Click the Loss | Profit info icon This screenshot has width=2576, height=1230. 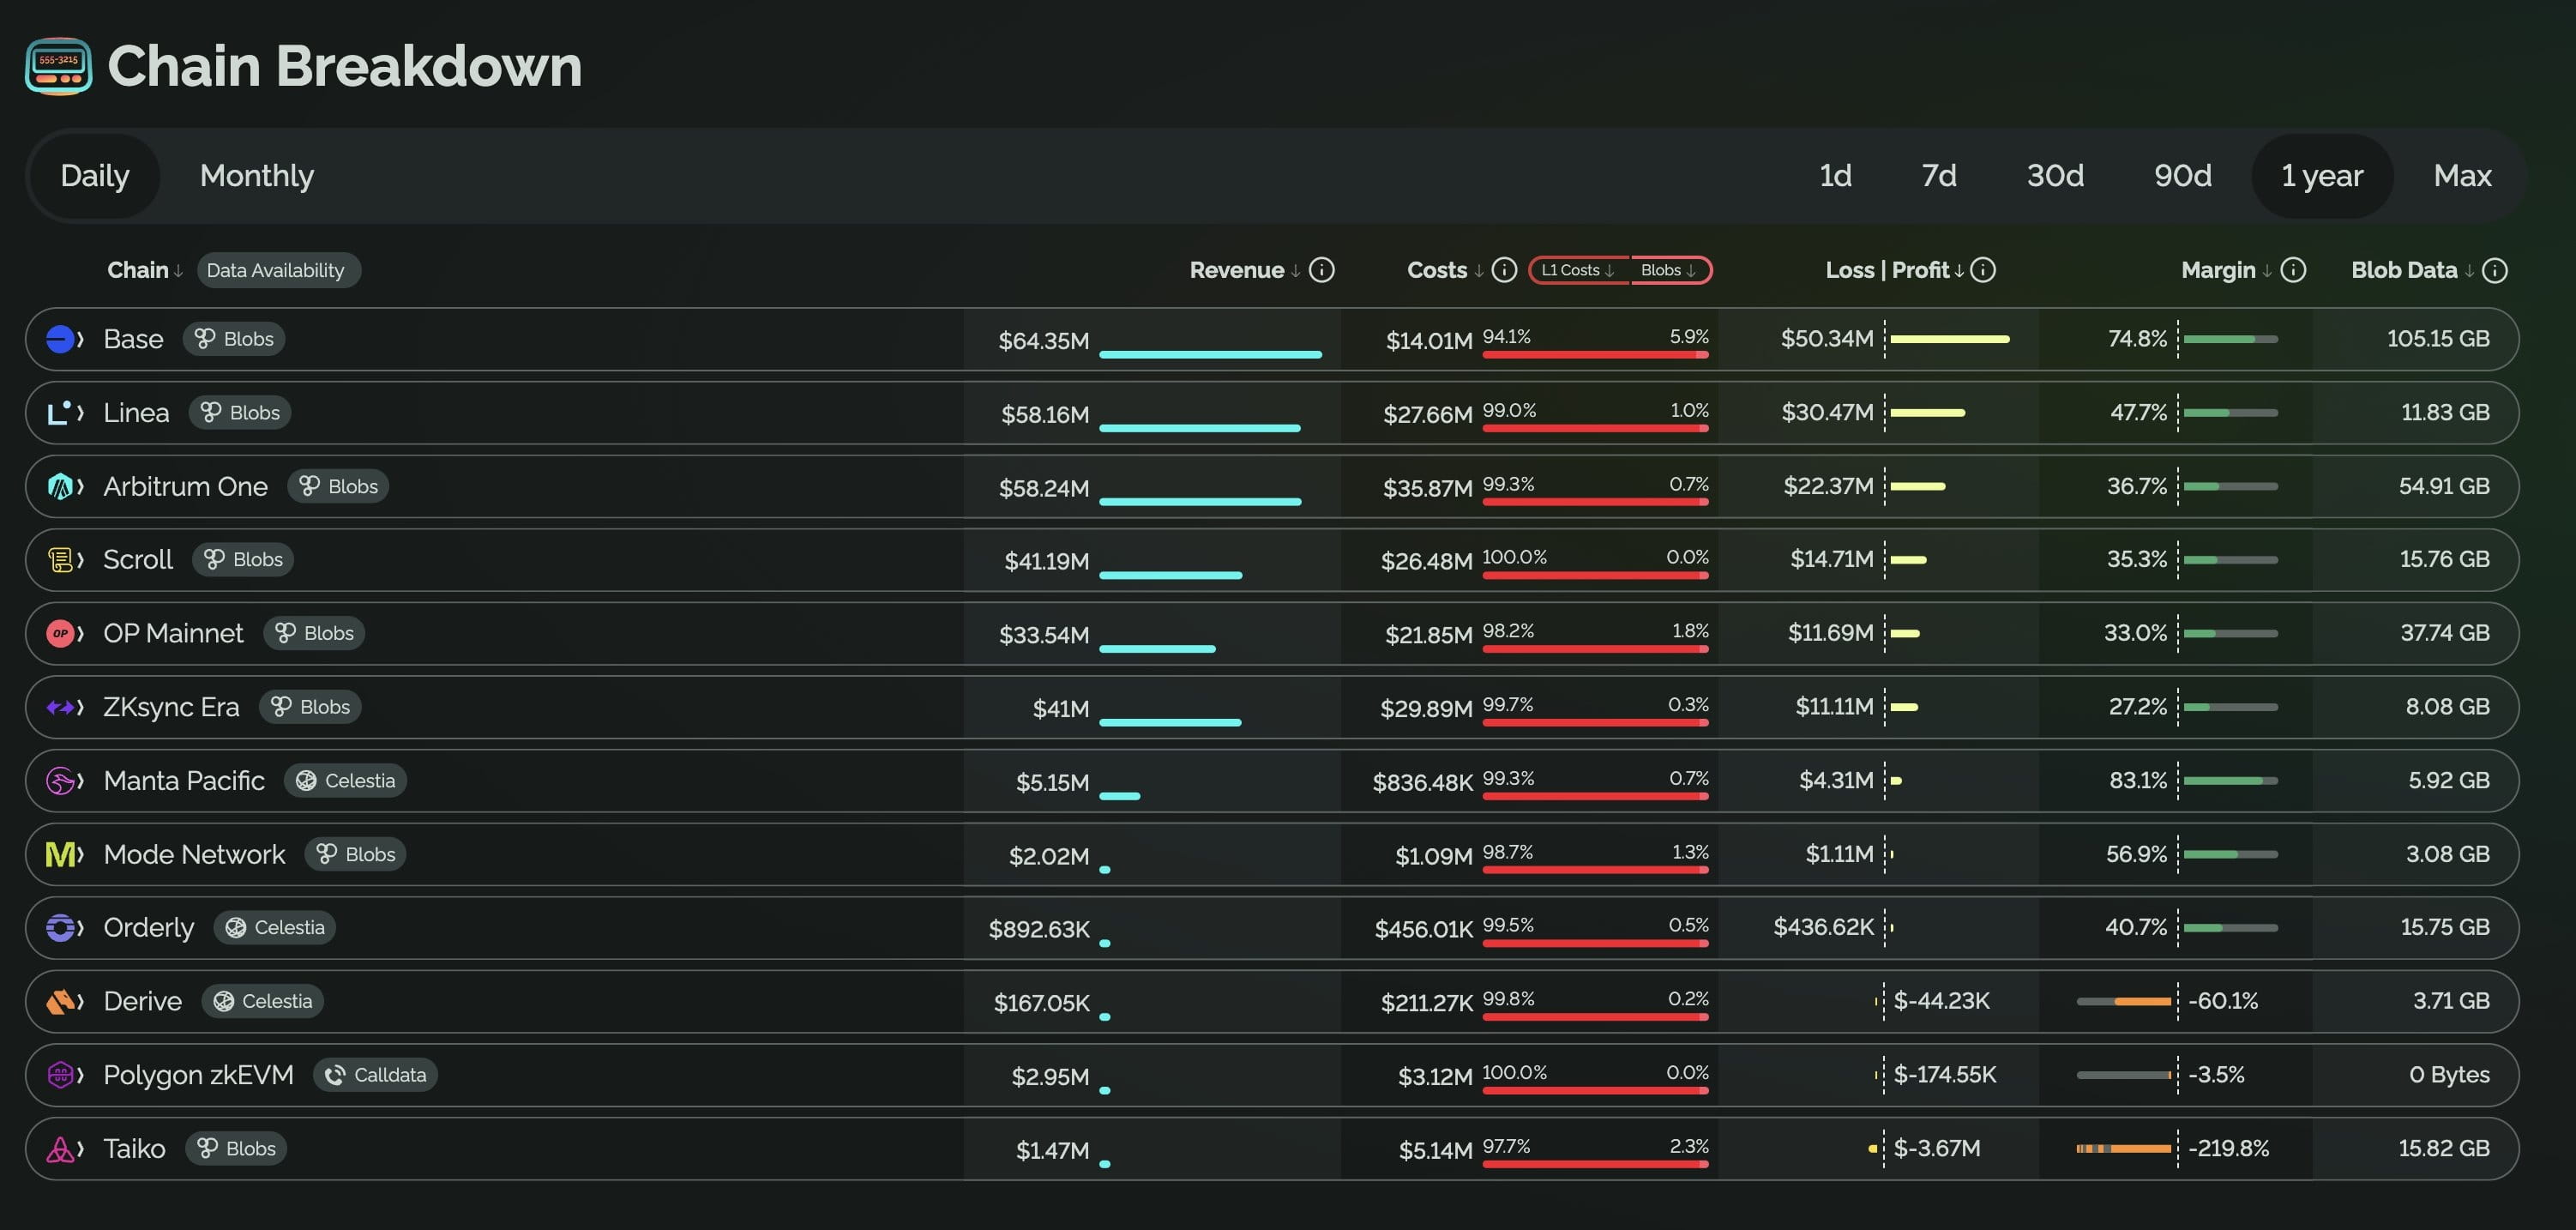click(1983, 270)
